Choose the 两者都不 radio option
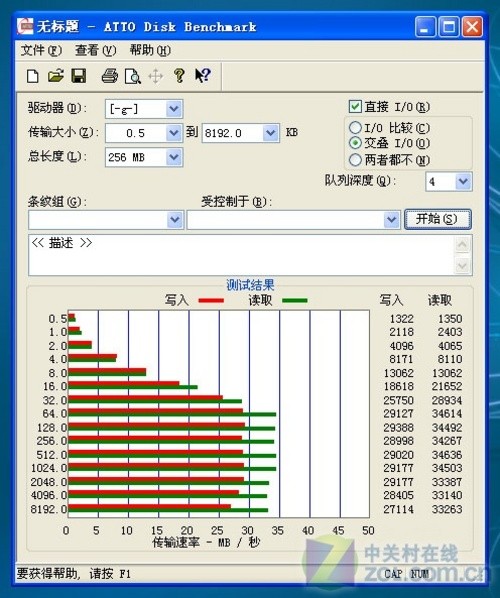500x598 pixels. pyautogui.click(x=355, y=159)
